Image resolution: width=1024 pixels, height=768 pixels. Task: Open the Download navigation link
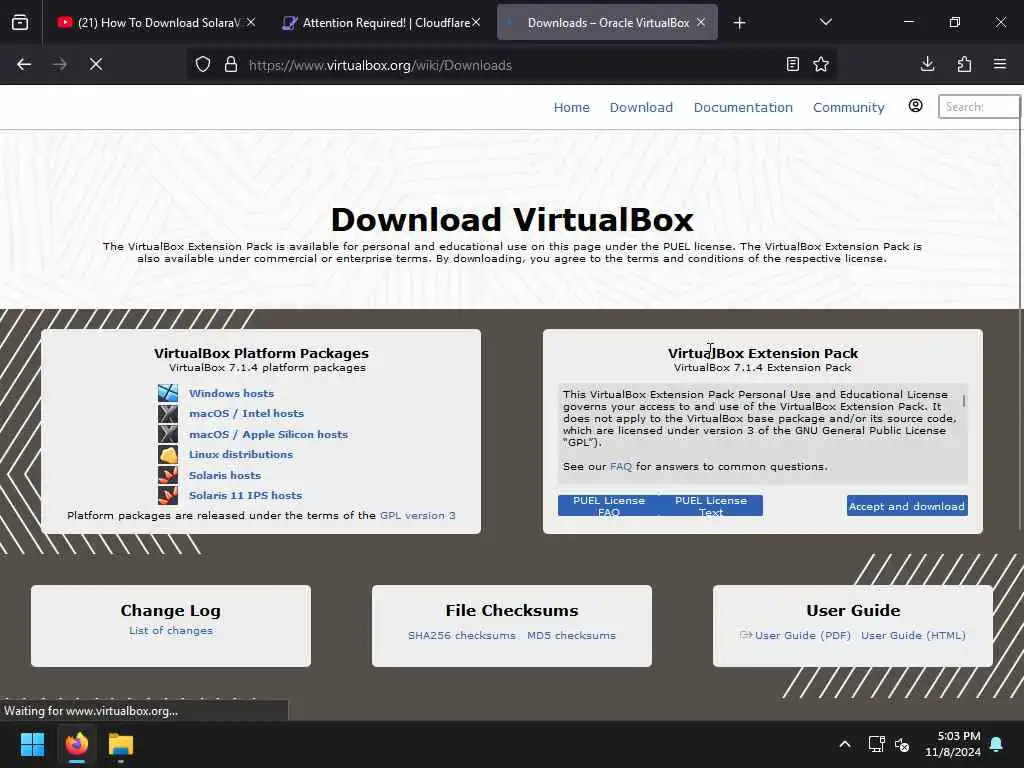click(641, 107)
